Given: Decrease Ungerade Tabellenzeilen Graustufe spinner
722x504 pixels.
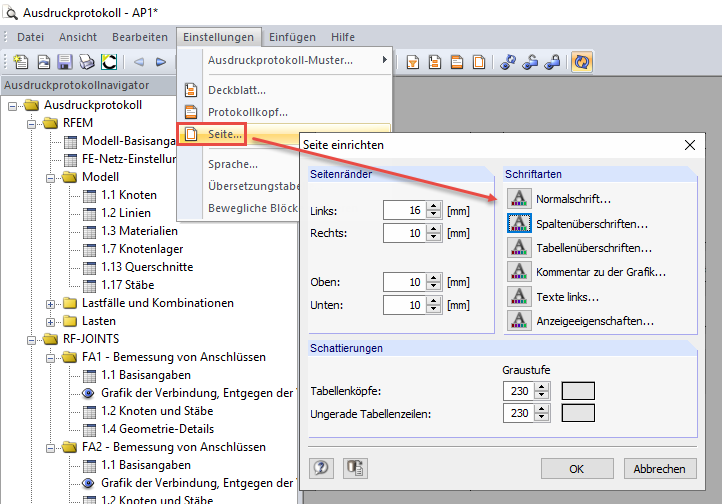Looking at the screenshot, I should click(x=542, y=417).
